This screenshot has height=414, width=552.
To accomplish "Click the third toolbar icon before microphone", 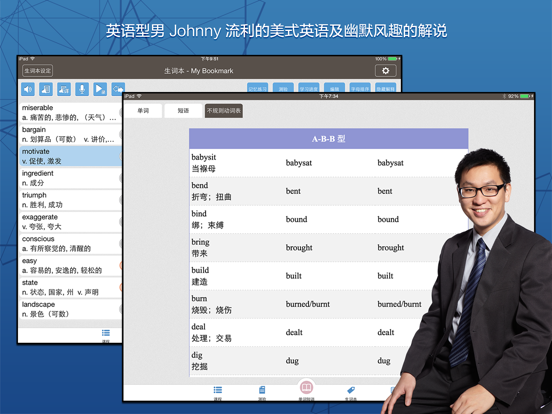I will click(x=64, y=89).
